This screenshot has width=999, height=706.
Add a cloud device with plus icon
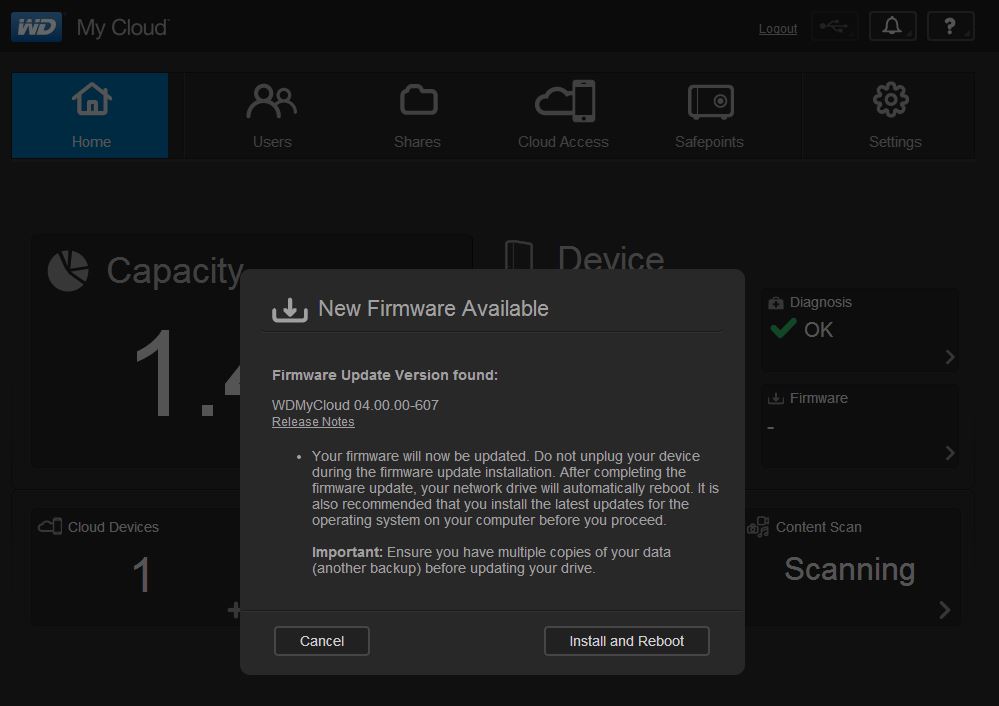(234, 610)
